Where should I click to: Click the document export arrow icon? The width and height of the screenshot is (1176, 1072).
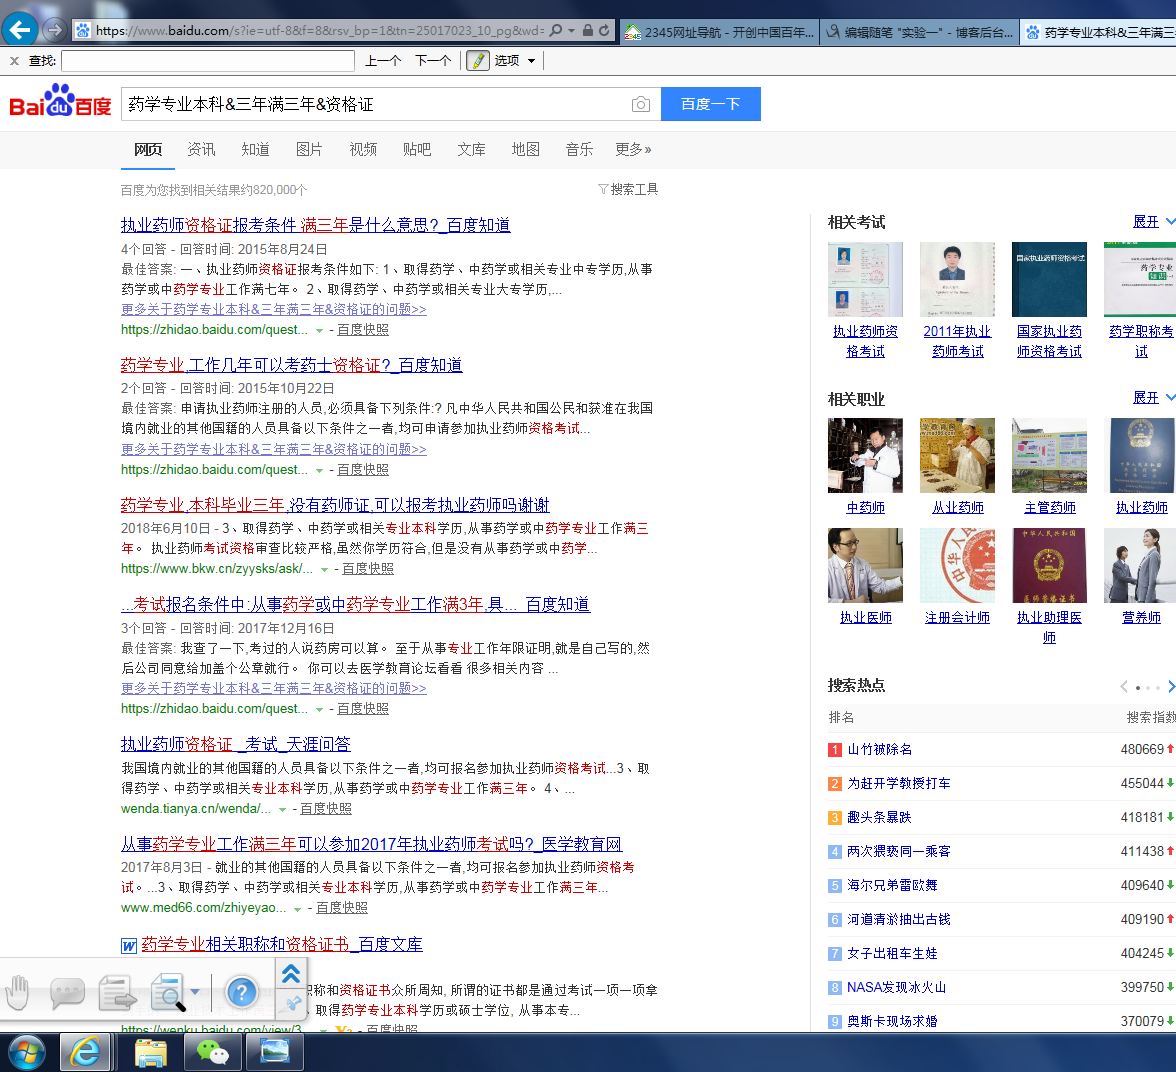[117, 992]
